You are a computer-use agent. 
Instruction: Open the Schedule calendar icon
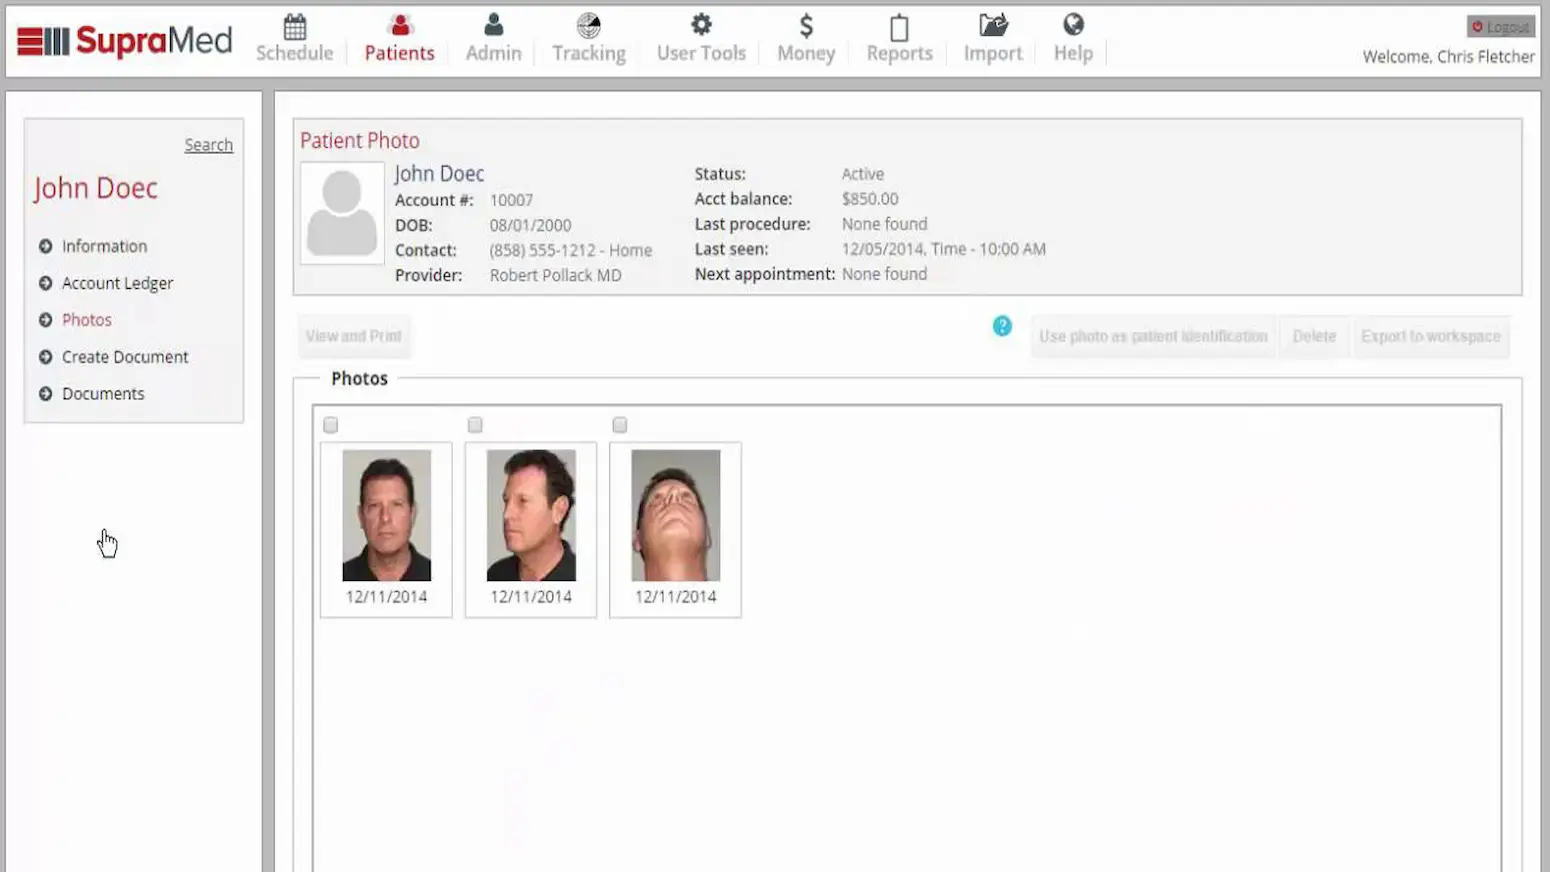click(294, 23)
